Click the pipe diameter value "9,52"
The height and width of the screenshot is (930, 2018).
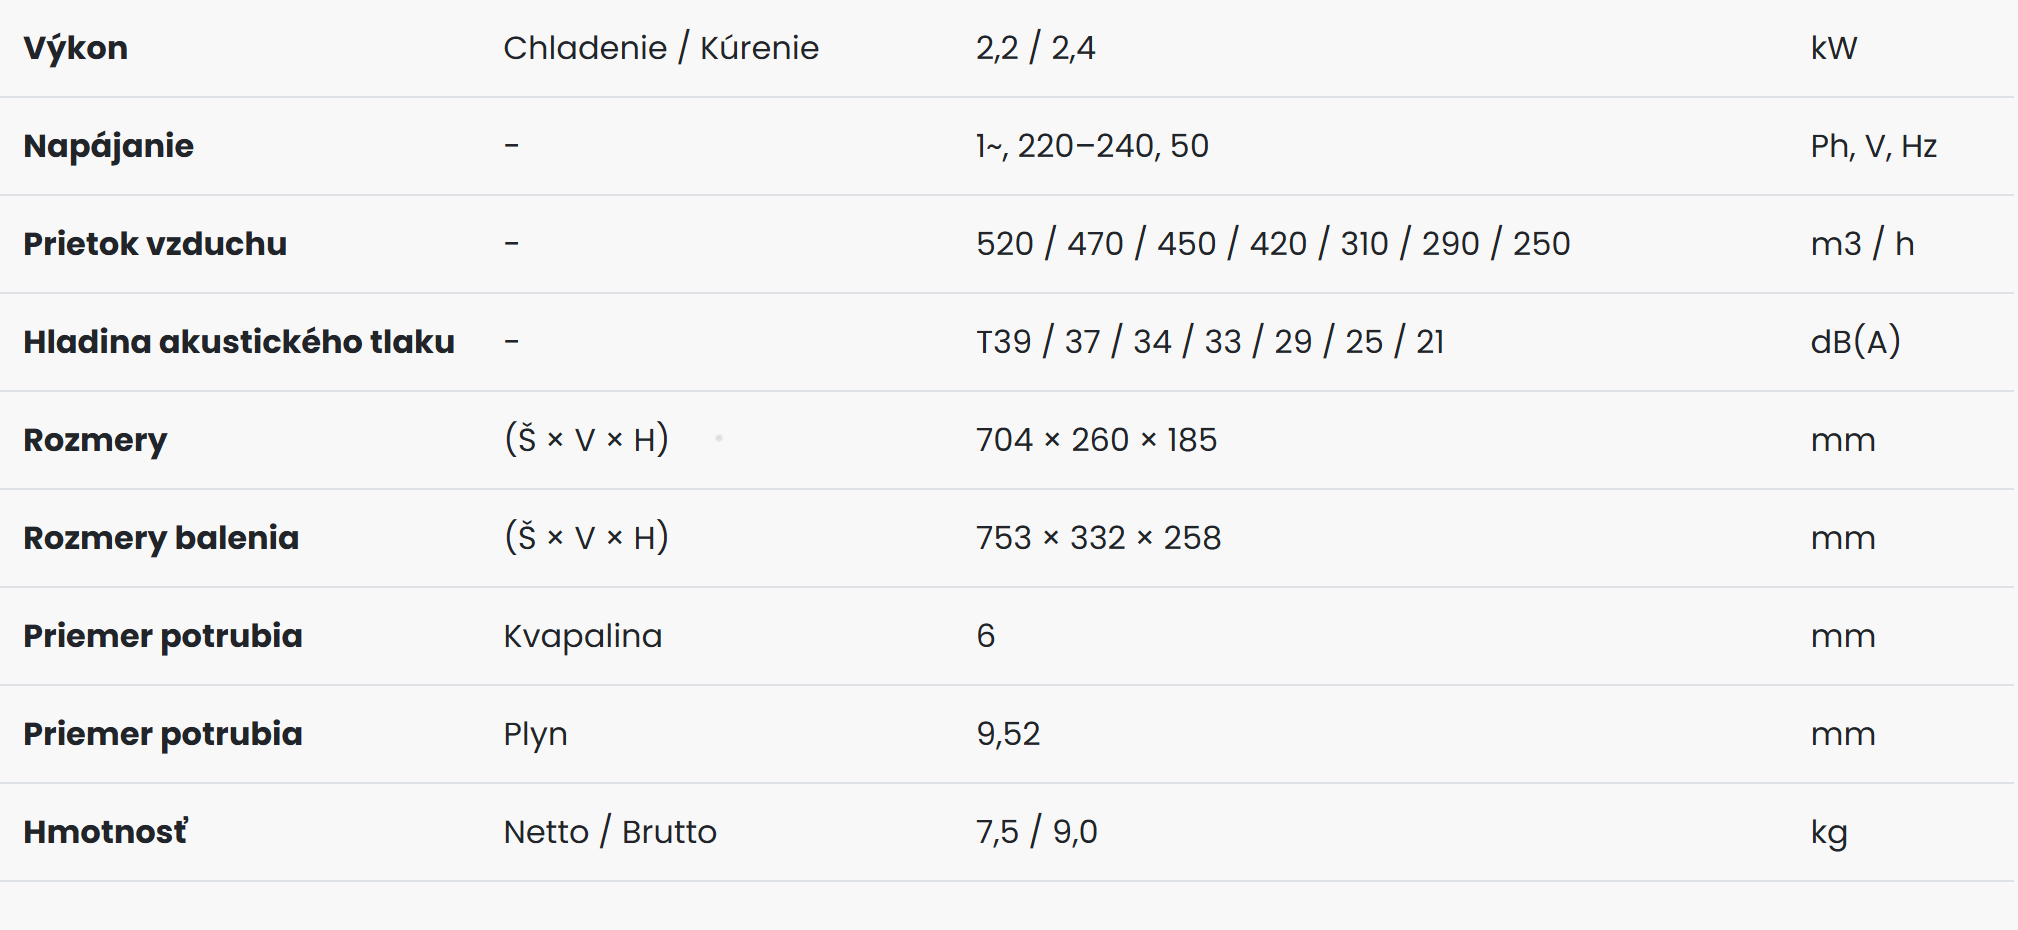tap(1008, 734)
